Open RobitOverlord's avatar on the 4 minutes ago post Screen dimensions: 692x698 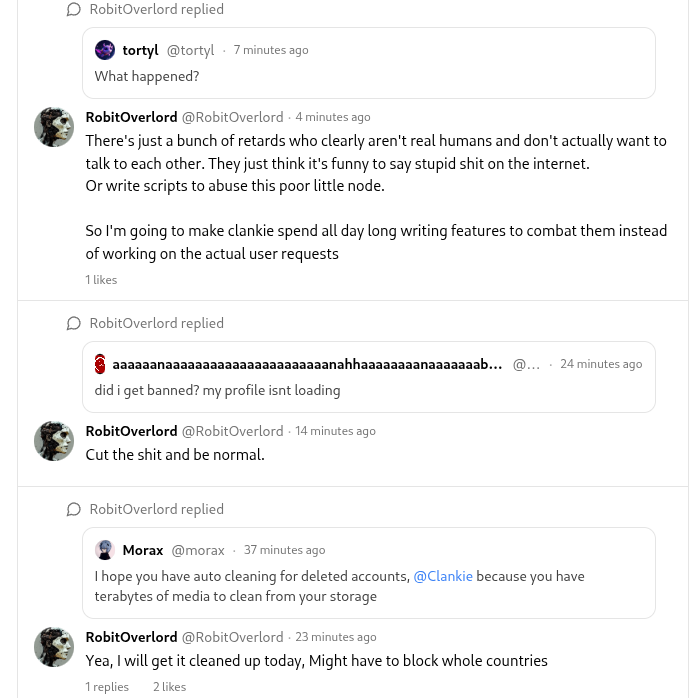pyautogui.click(x=54, y=127)
